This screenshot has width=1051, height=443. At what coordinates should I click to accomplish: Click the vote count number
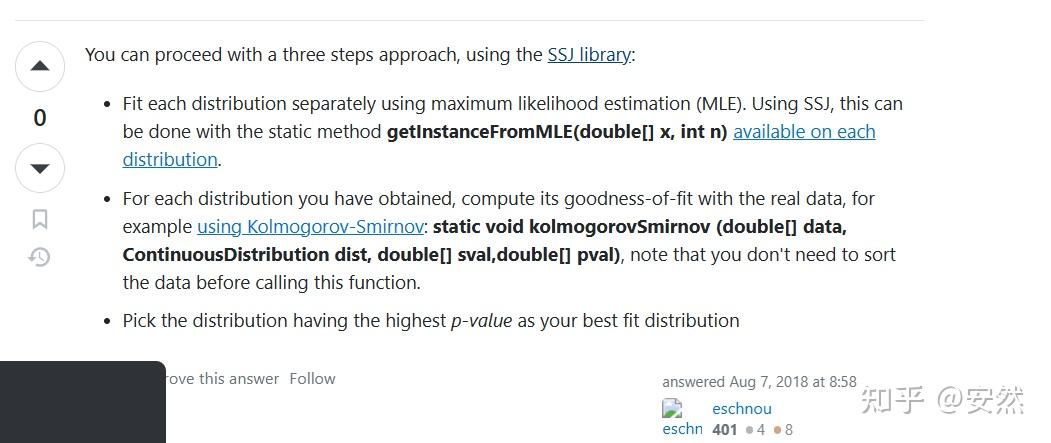click(40, 118)
